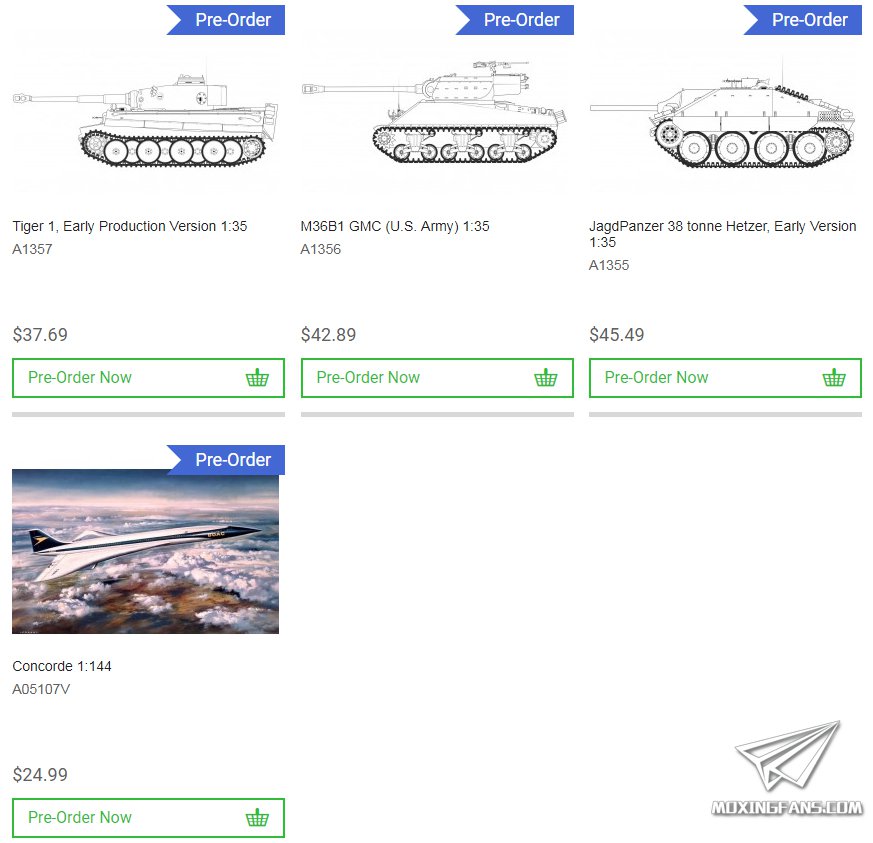Image resolution: width=873 pixels, height=843 pixels.
Task: Click the Pre-Order ribbon above Tiger 1
Action: (x=226, y=20)
